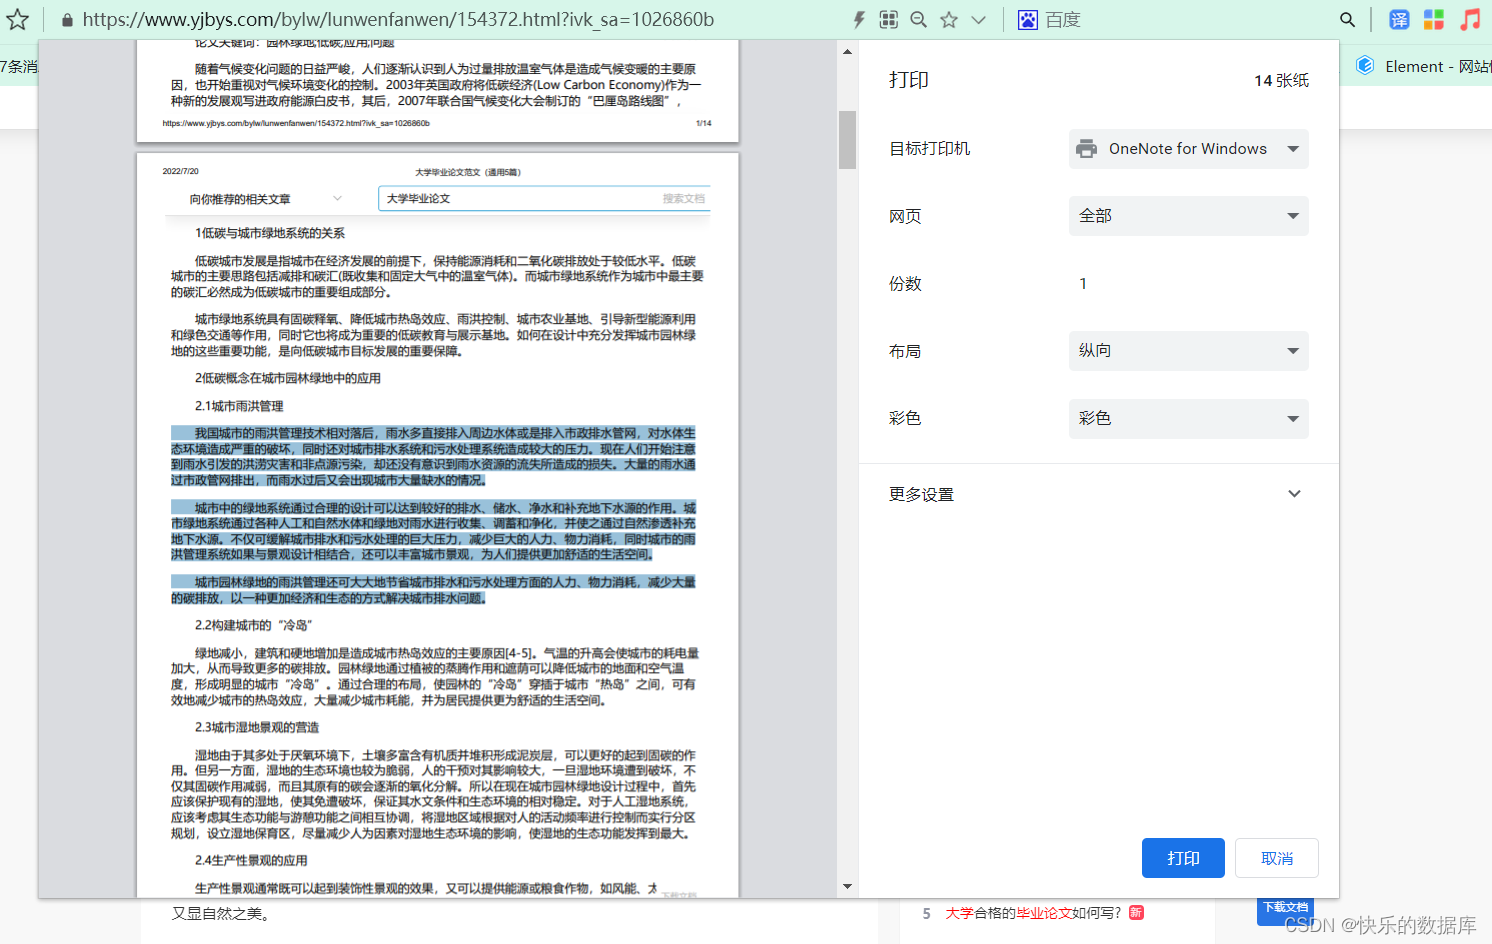
Task: Click the lightning extension icon in toolbar
Action: pos(859,19)
